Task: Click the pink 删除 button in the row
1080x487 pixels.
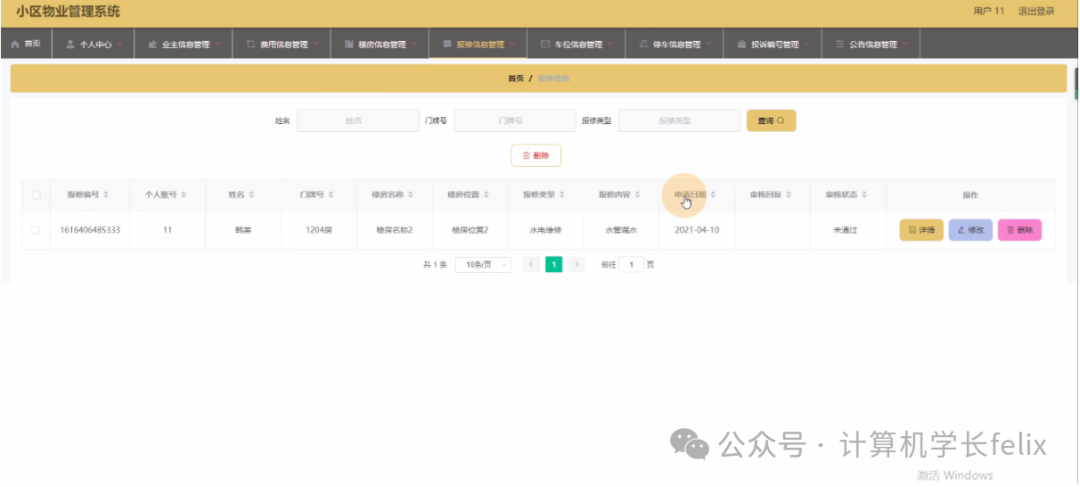Action: 1019,230
